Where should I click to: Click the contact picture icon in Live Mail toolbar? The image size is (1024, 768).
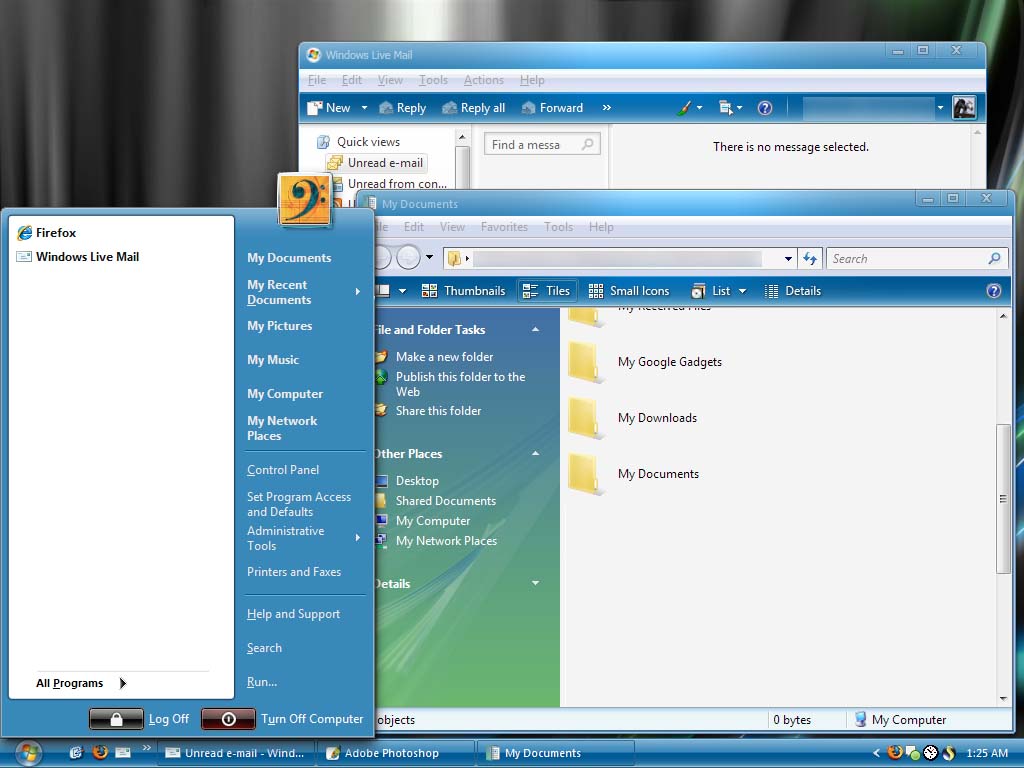tap(963, 107)
